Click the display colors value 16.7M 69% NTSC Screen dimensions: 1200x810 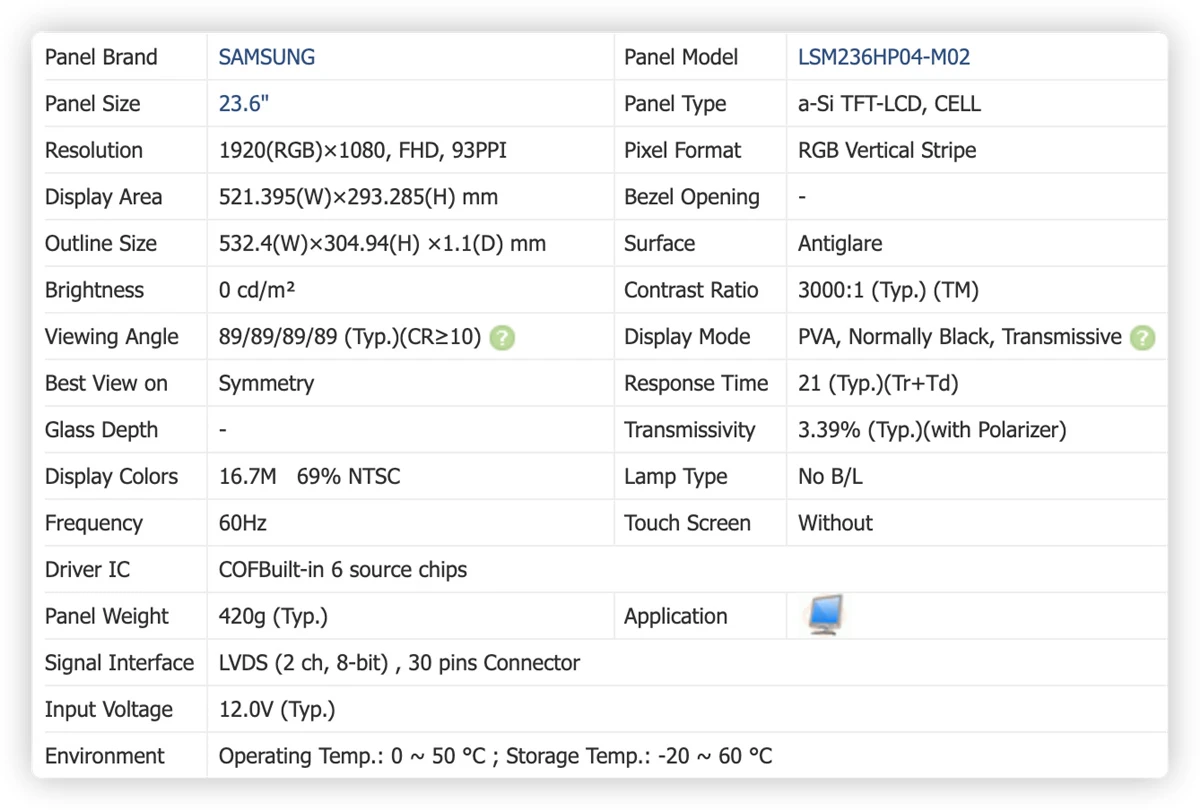(309, 477)
